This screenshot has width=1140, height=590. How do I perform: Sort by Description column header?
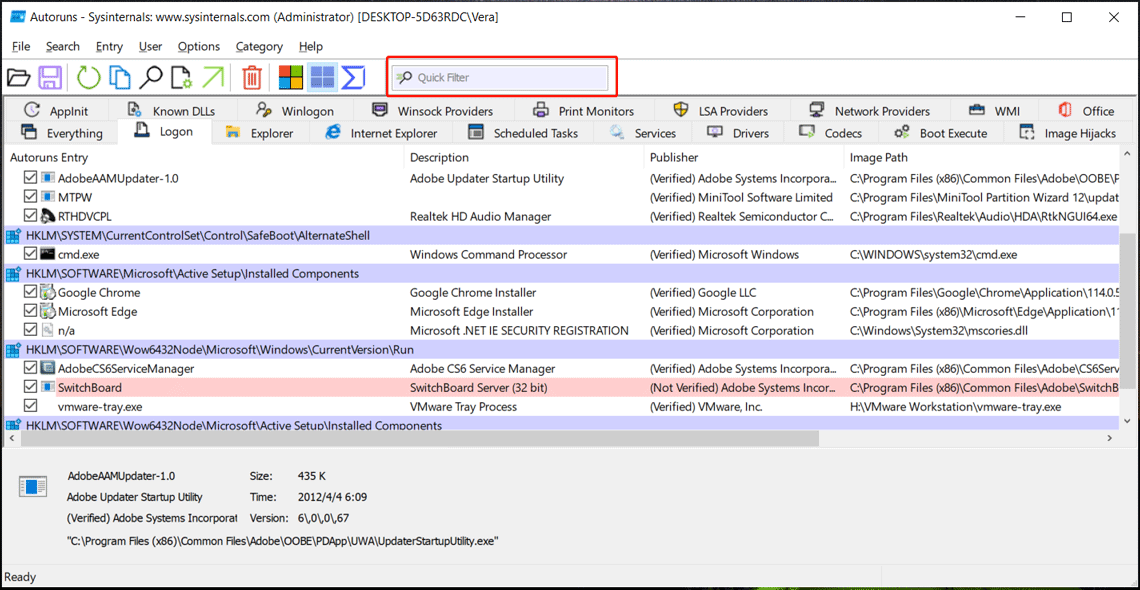pyautogui.click(x=523, y=158)
